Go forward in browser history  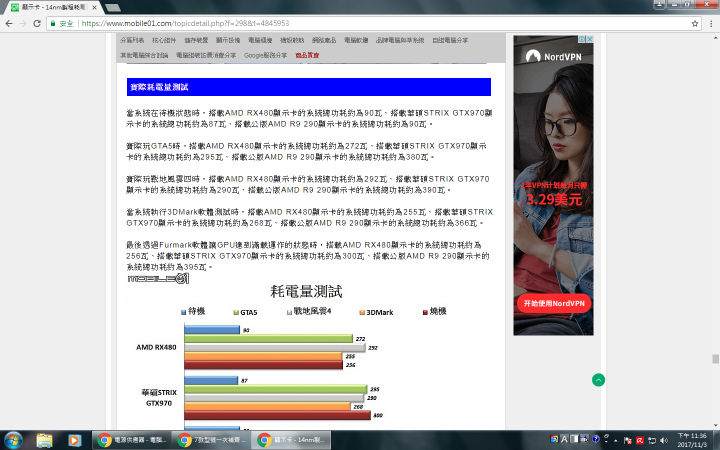pyautogui.click(x=23, y=23)
